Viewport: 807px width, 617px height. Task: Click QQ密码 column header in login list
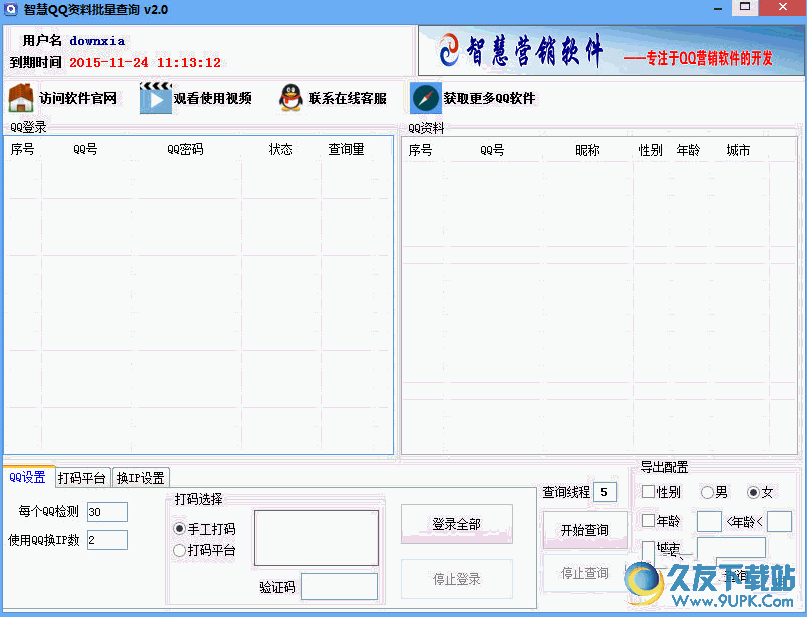coord(185,149)
